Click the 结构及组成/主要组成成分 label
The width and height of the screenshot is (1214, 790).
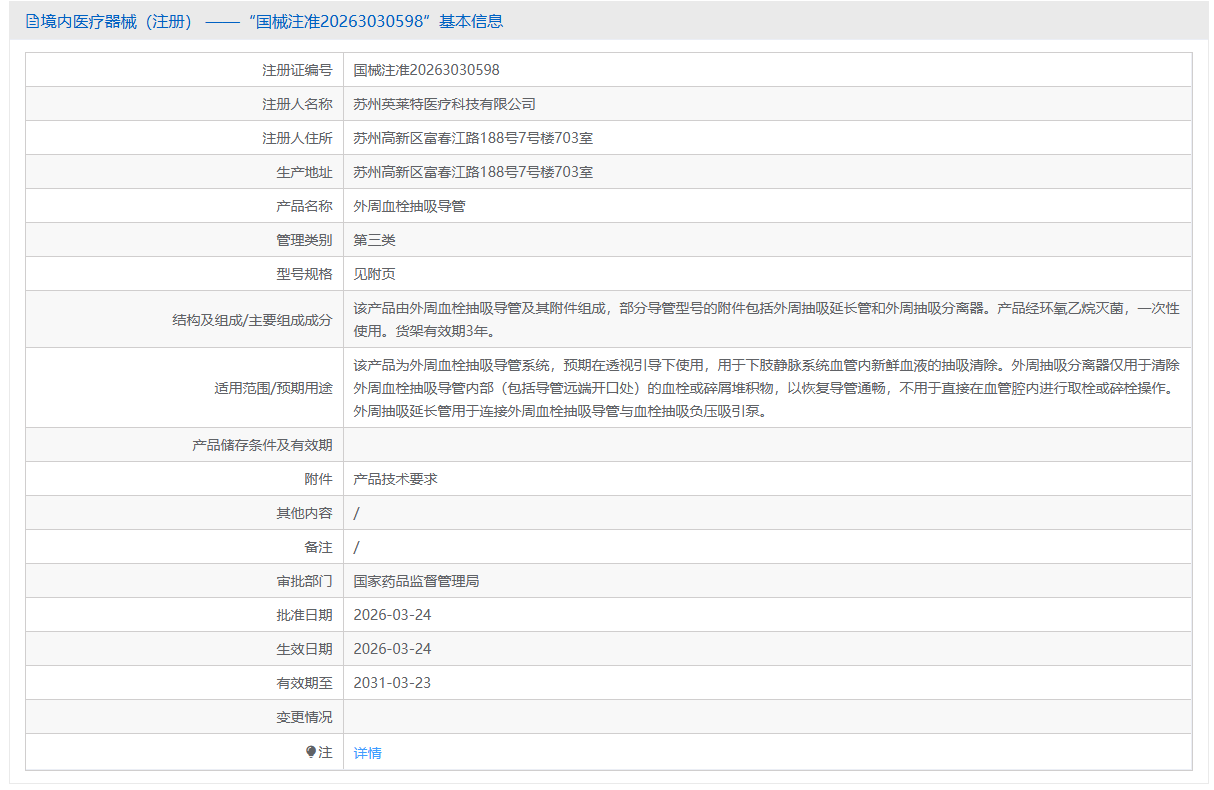point(252,320)
